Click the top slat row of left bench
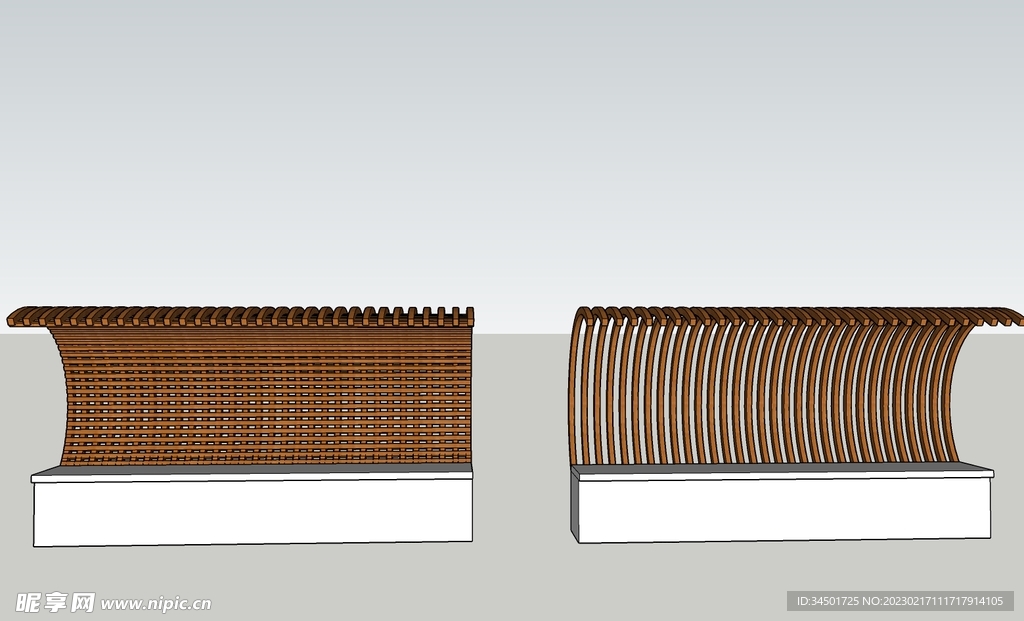 pos(260,316)
